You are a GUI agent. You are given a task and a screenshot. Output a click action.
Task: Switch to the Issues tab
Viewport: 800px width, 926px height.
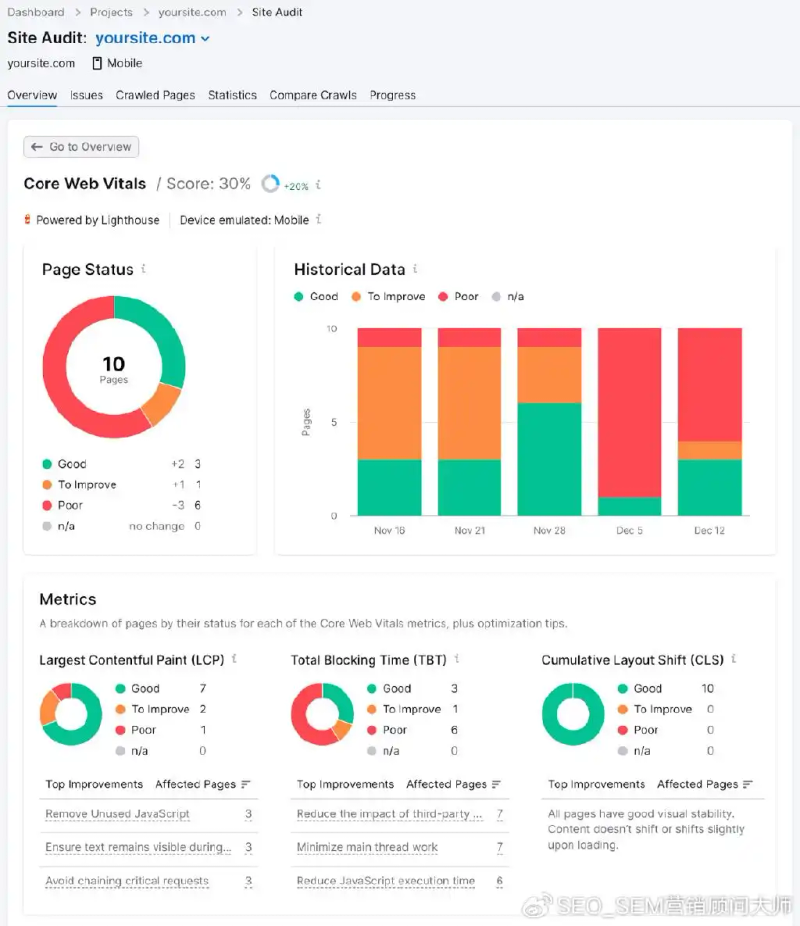[86, 95]
